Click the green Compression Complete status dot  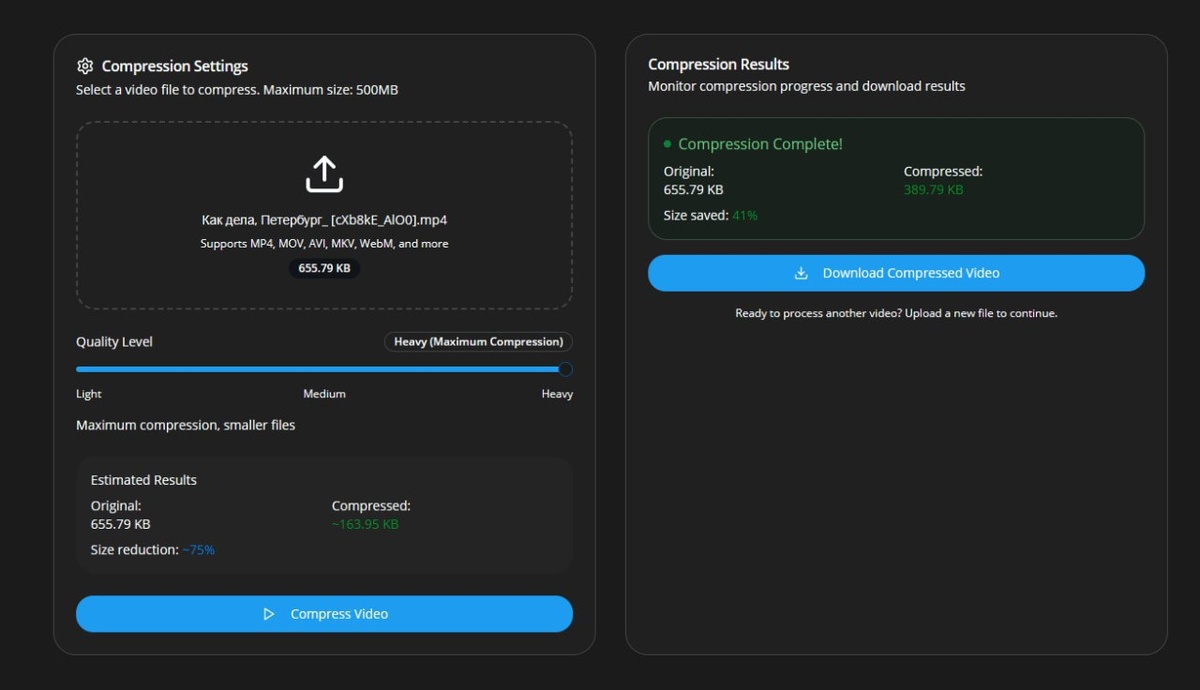[668, 144]
